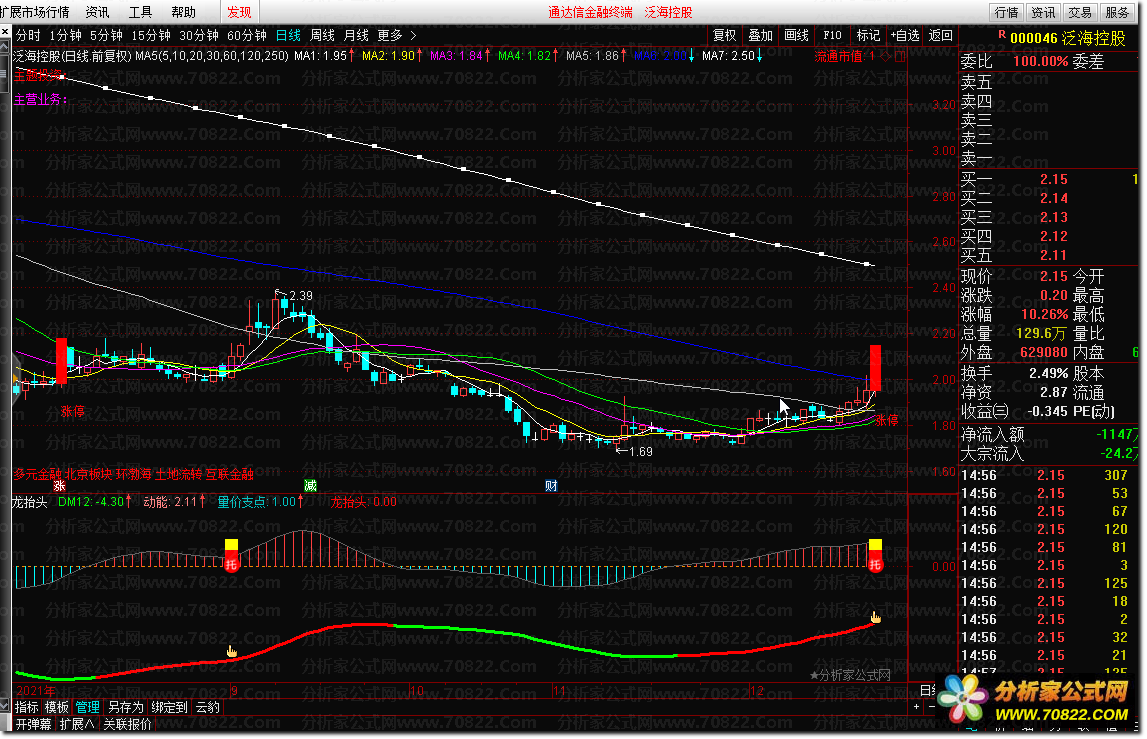Image resolution: width=1147 pixels, height=739 pixels.
Task: Expand the 更多 periods dropdown
Action: tap(397, 35)
